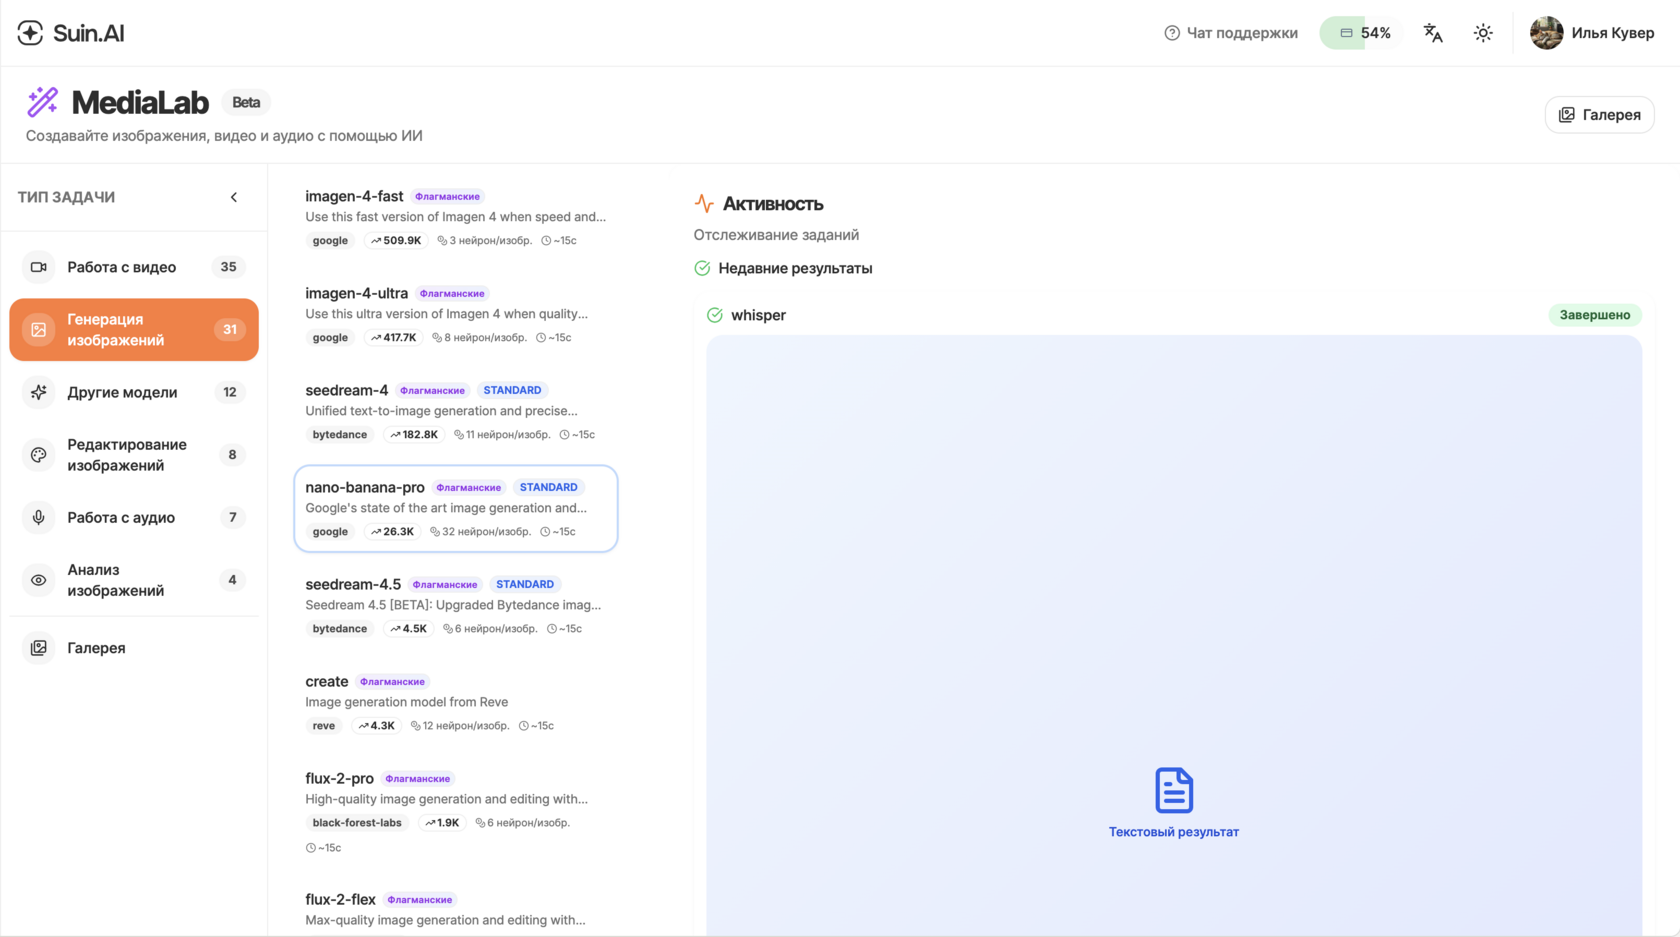Screen dimensions: 1680x937
Task: Open Галерея from the sidebar
Action: click(134, 648)
